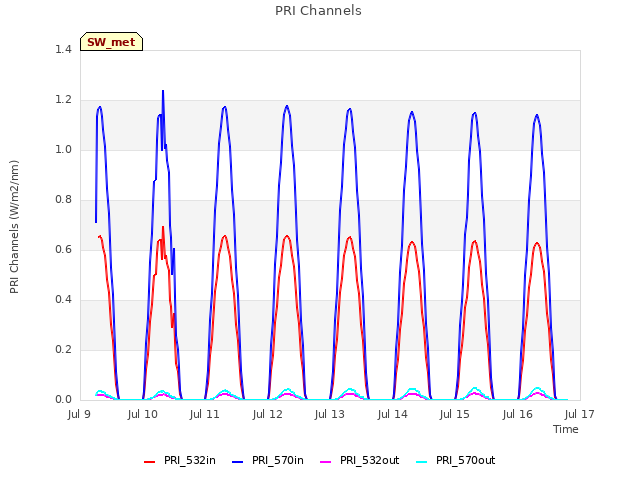Click the 0.2 y-axis tick label

pyautogui.click(x=63, y=349)
